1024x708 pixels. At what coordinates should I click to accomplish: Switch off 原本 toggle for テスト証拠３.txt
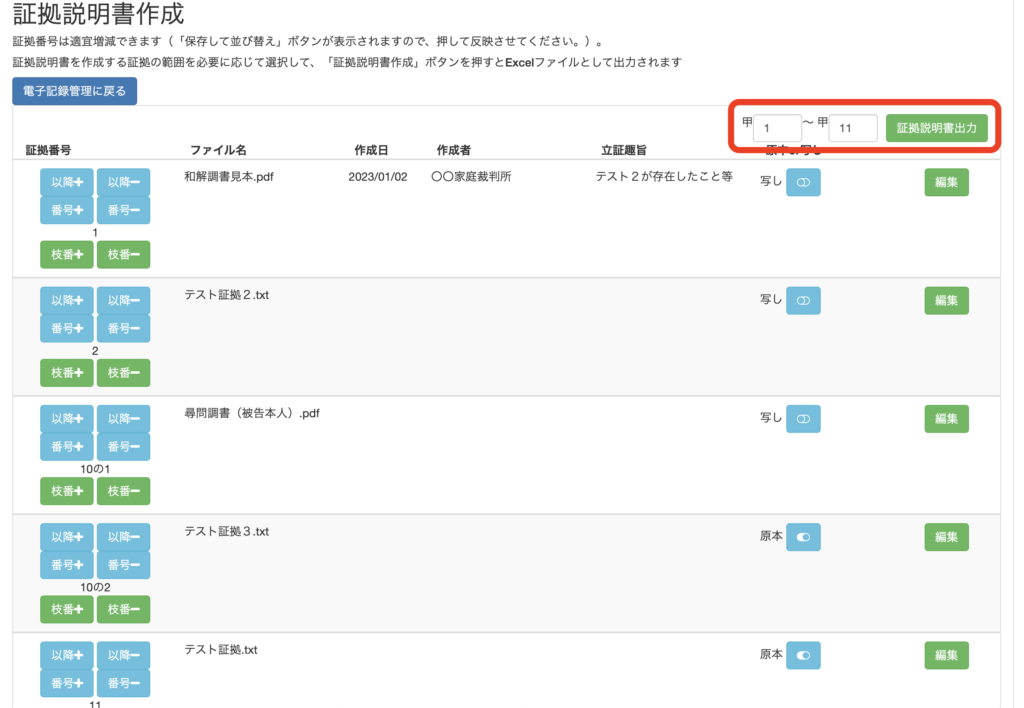[803, 537]
